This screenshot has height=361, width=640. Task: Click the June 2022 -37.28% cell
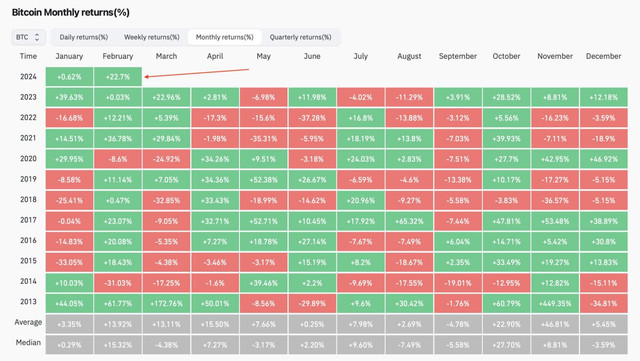tap(312, 118)
